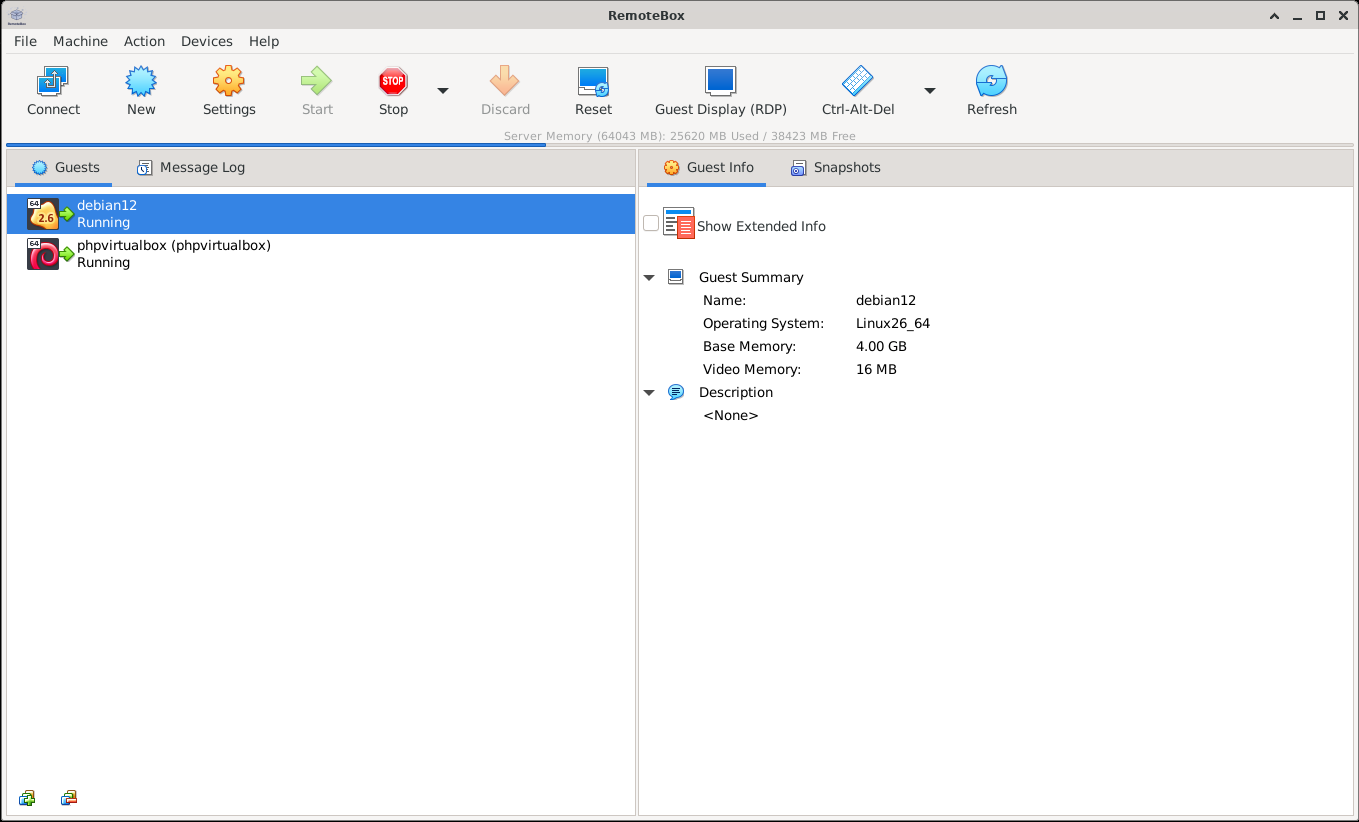This screenshot has height=822, width=1359.
Task: Click the Discard toolbar button
Action: [x=505, y=91]
